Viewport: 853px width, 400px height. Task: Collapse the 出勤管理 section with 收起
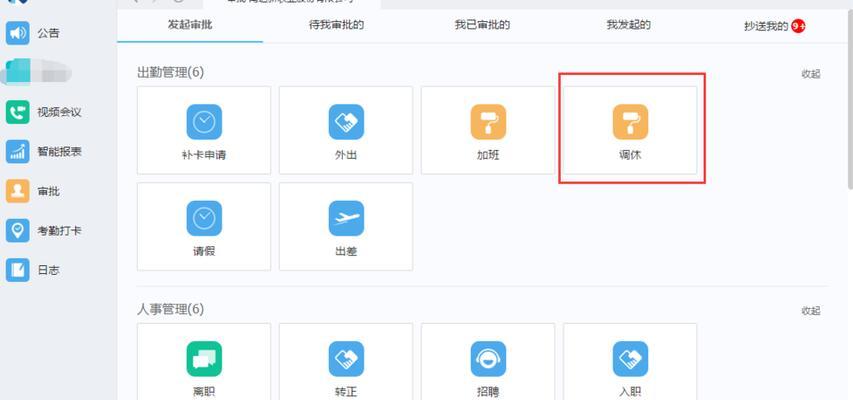coord(811,75)
